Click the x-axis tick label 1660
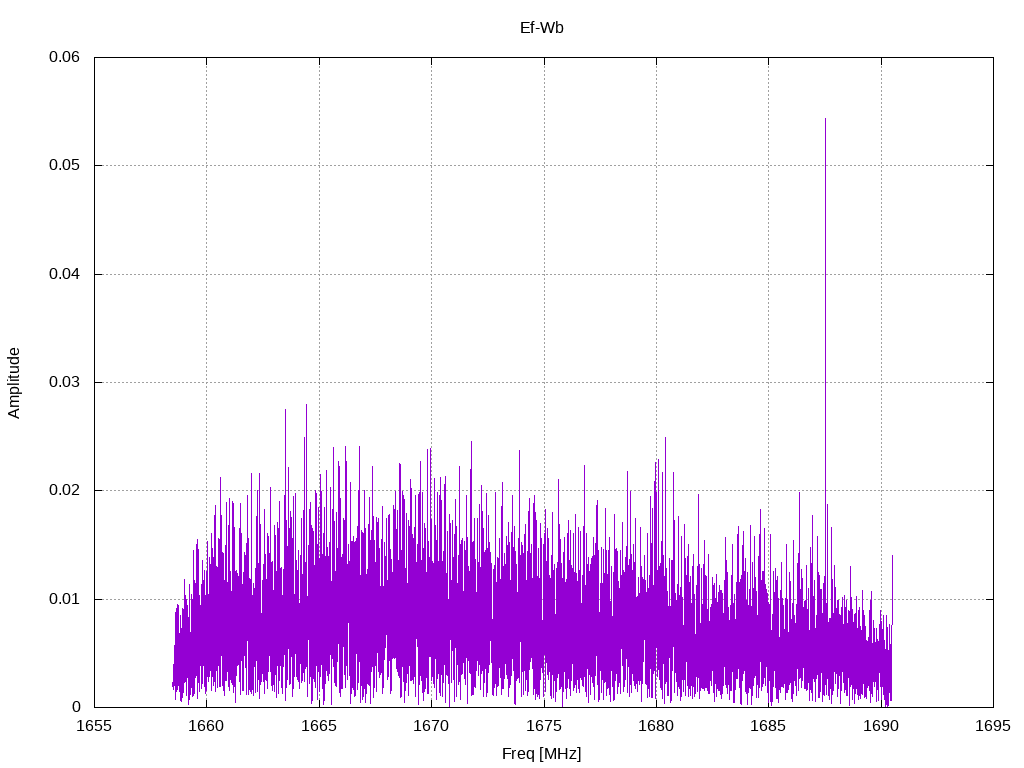The height and width of the screenshot is (768, 1024). pos(206,726)
